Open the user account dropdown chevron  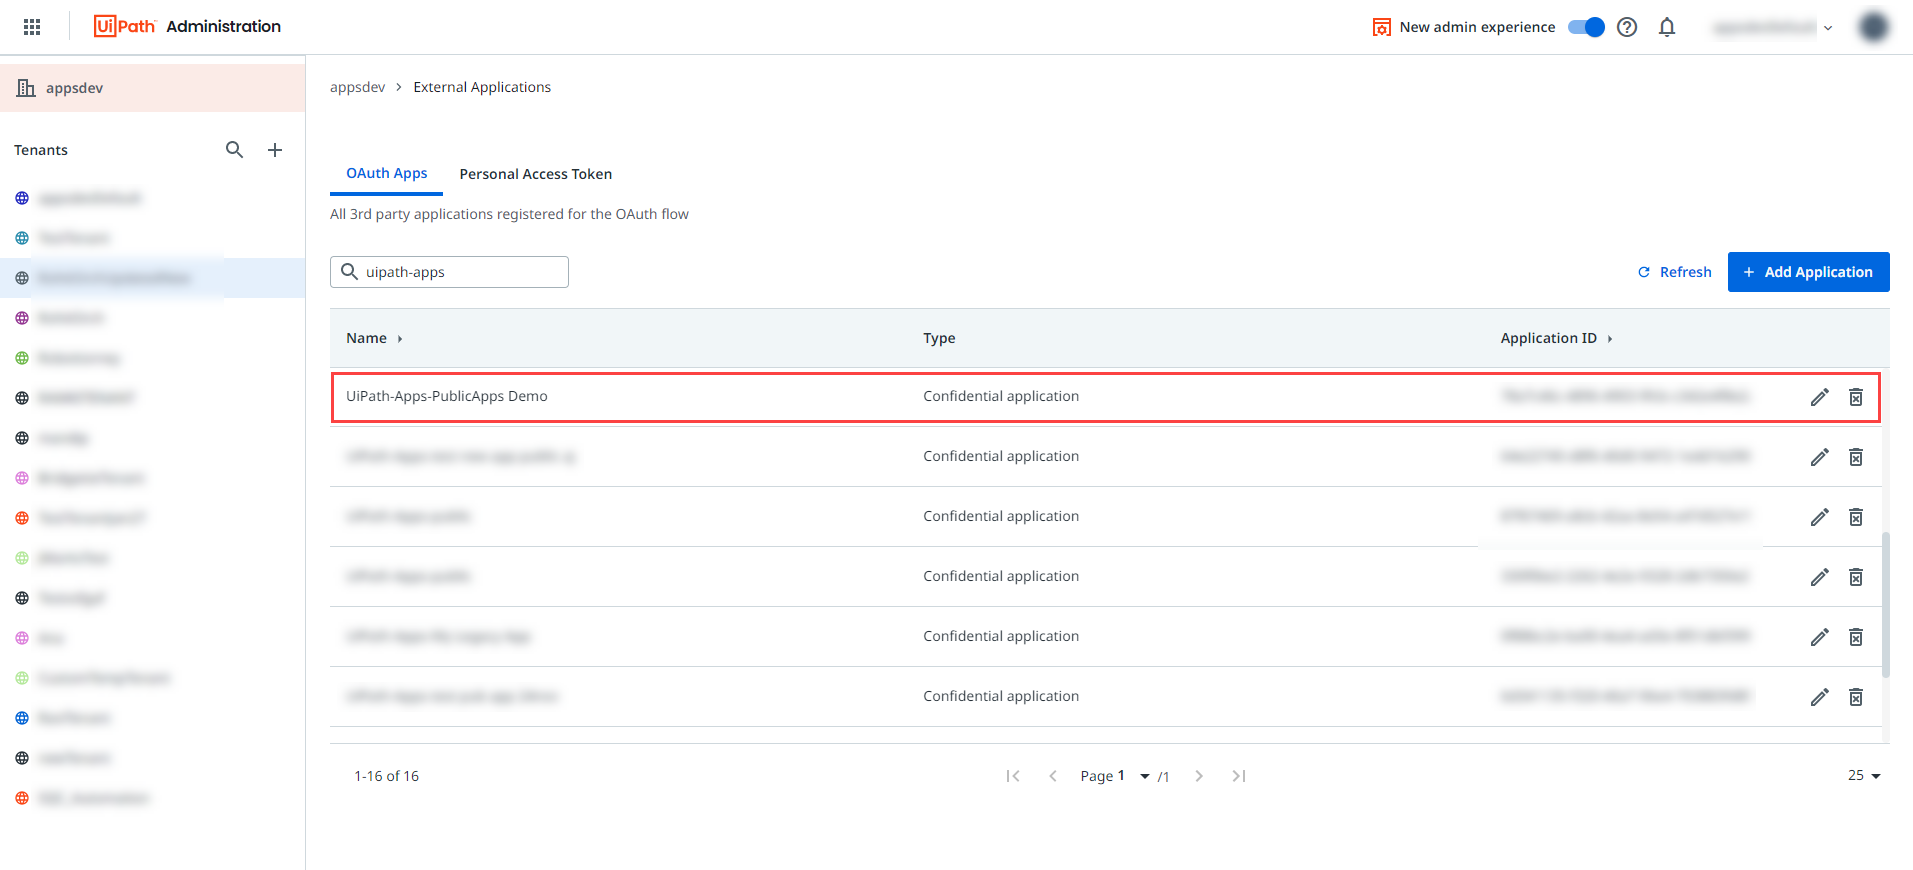click(x=1828, y=28)
